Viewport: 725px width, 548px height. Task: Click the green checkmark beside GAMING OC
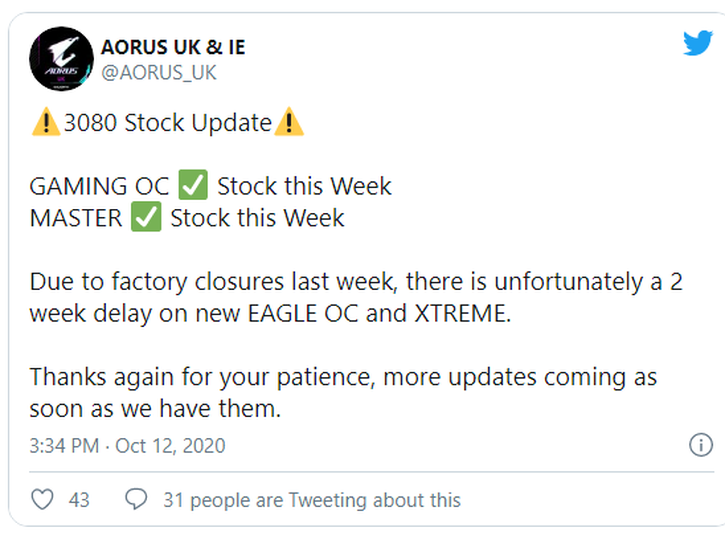click(192, 186)
